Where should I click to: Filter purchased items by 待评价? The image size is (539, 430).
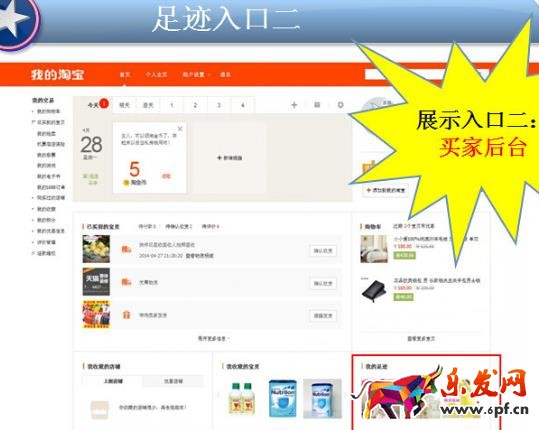click(210, 227)
